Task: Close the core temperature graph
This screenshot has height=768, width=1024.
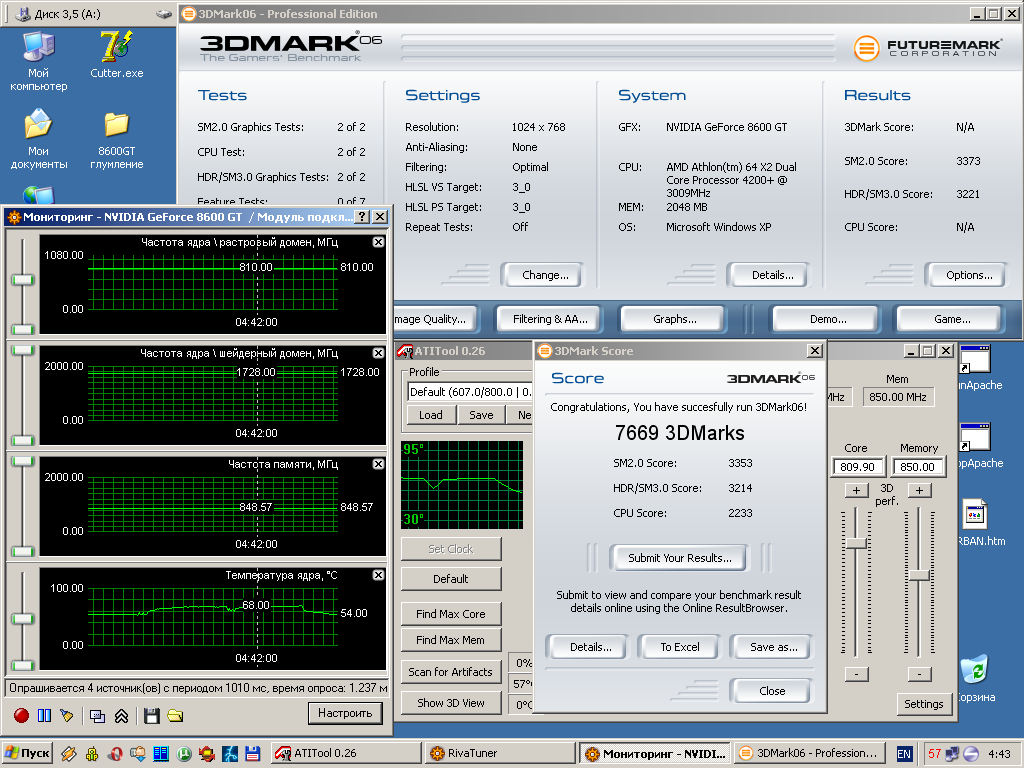Action: click(378, 575)
